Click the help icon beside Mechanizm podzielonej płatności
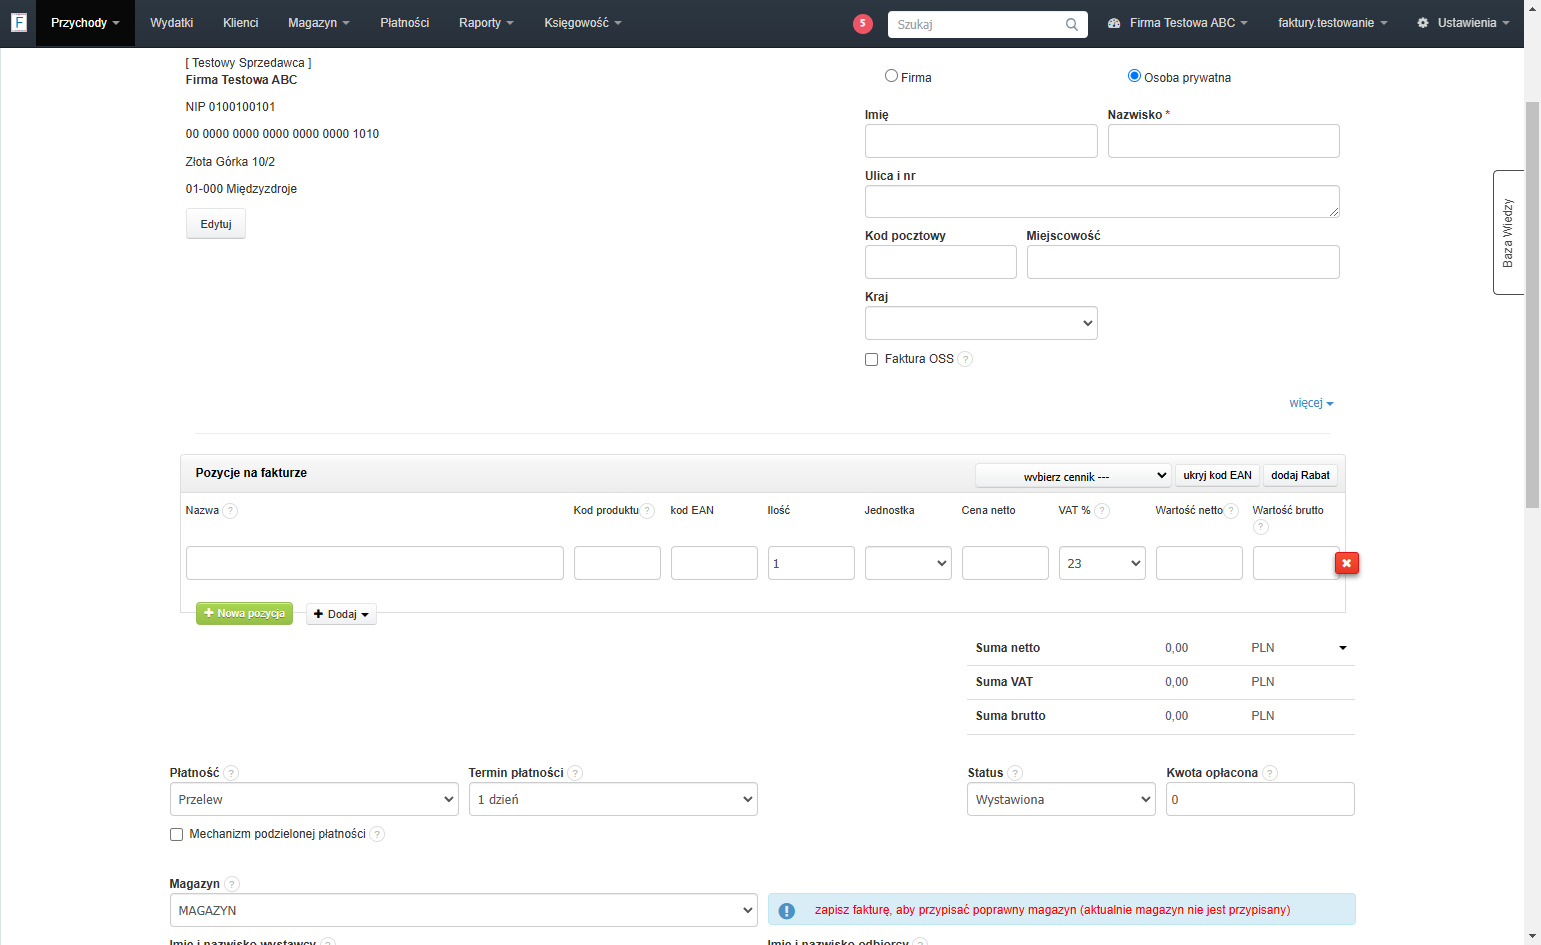This screenshot has height=945, width=1541. point(377,834)
